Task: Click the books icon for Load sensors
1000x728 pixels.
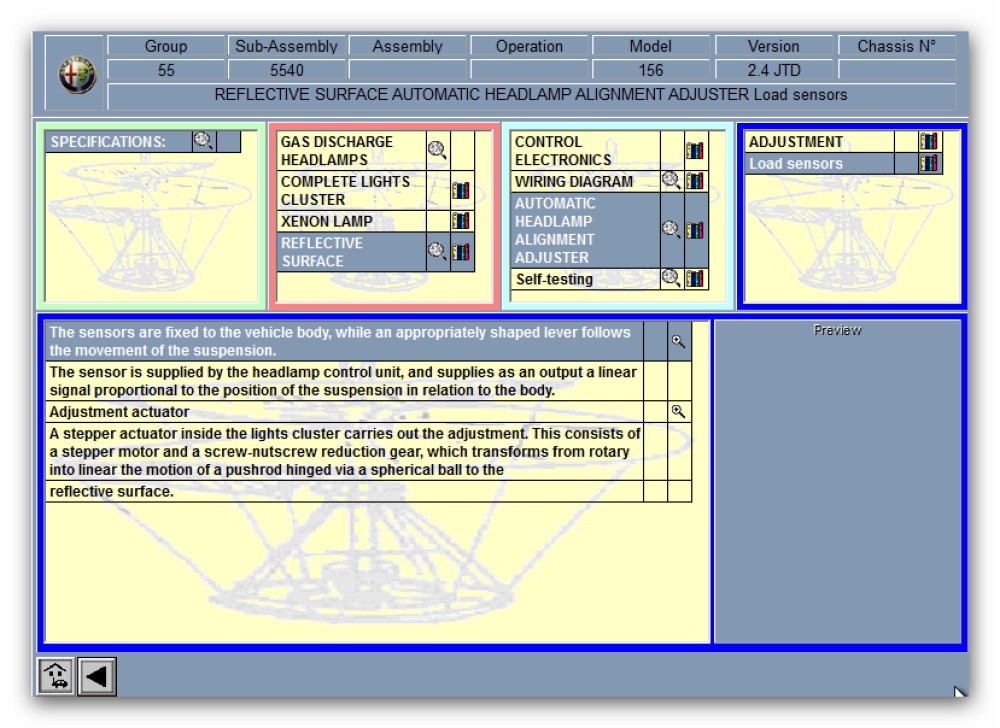Action: [x=929, y=163]
